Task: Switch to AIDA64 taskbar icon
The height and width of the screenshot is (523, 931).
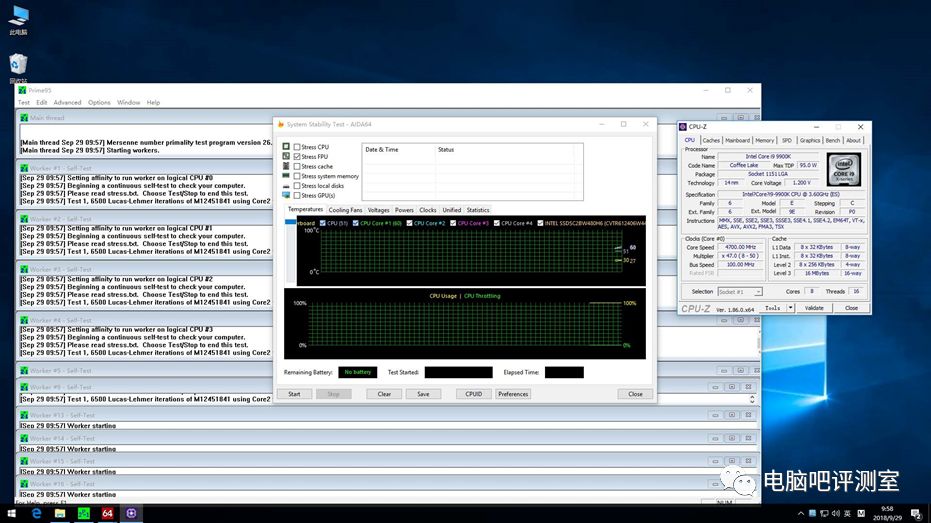Action: [107, 514]
